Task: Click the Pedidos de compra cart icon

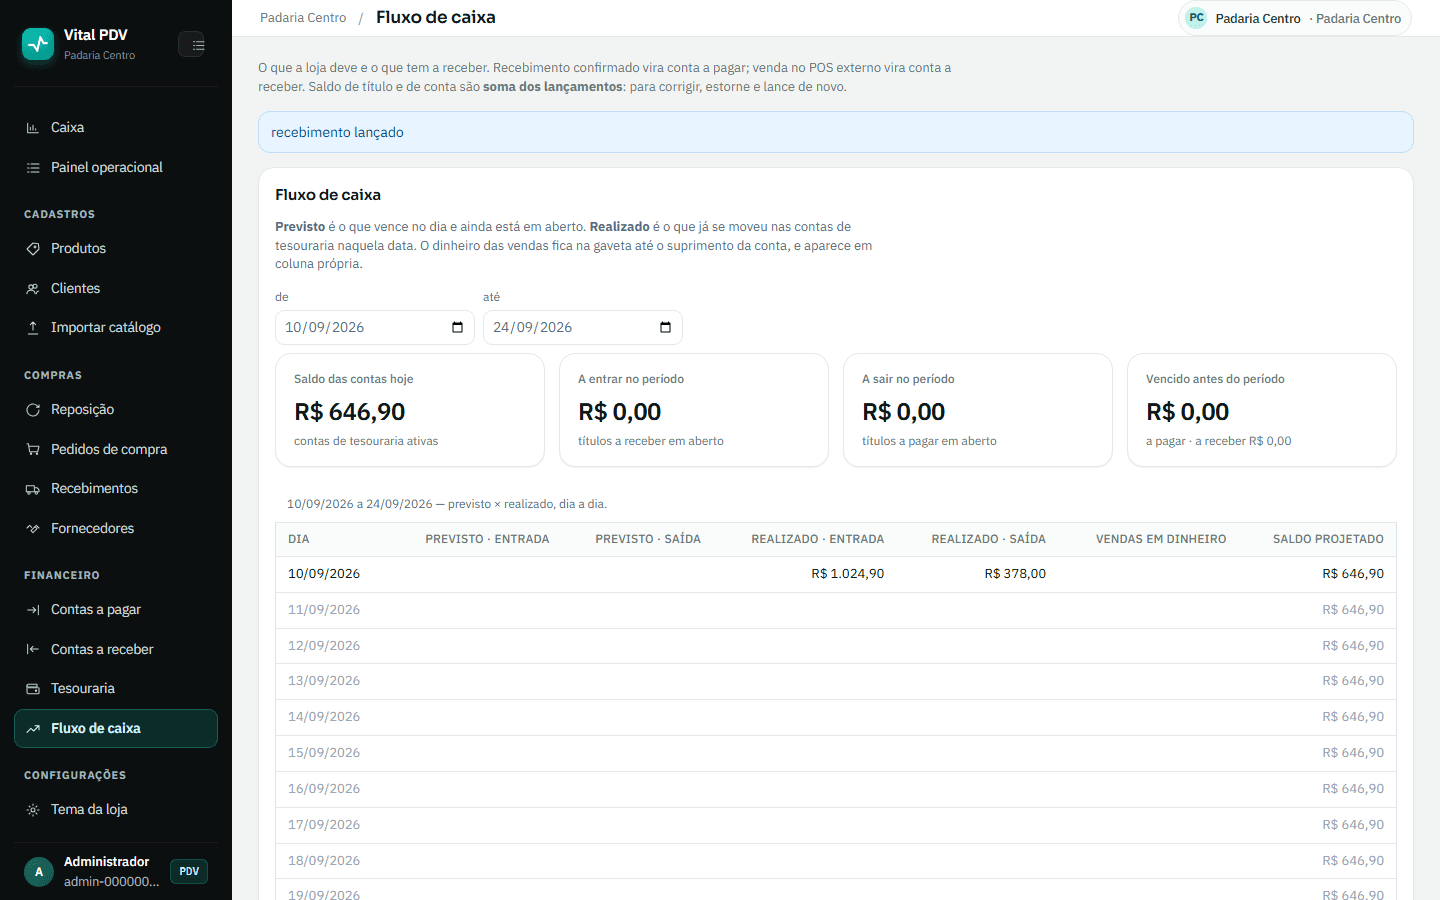Action: point(33,450)
